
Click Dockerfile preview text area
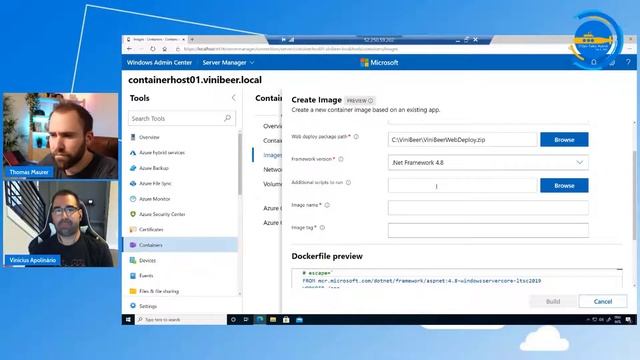[x=457, y=279]
